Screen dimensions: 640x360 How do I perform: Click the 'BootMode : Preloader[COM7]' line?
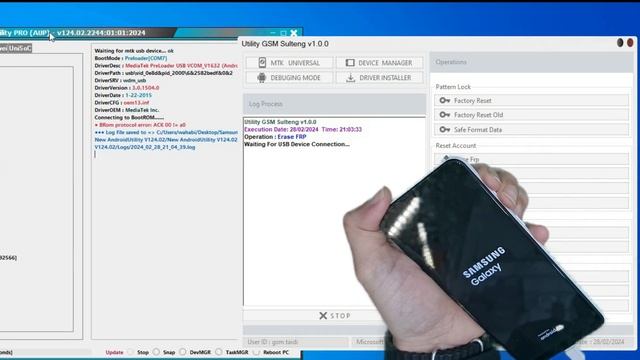(x=131, y=58)
